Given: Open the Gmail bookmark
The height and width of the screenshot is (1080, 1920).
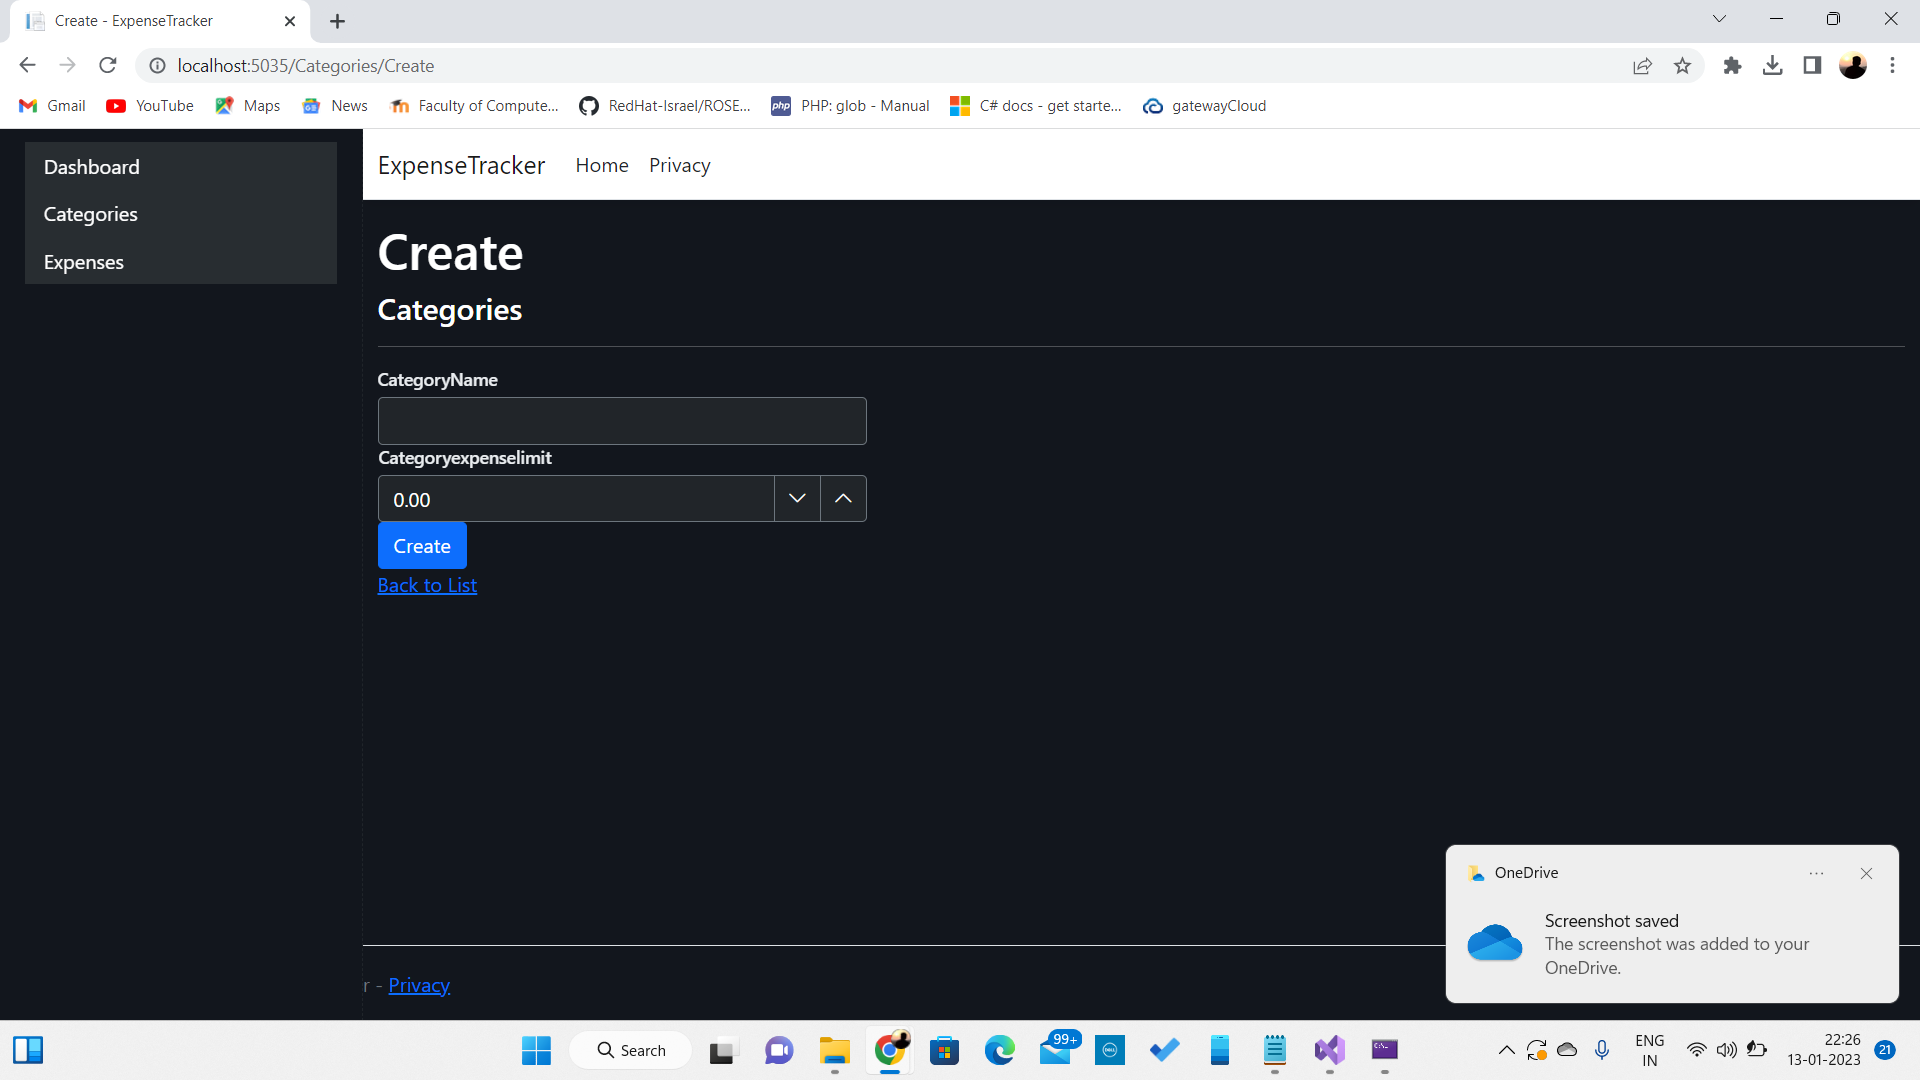Looking at the screenshot, I should [51, 105].
